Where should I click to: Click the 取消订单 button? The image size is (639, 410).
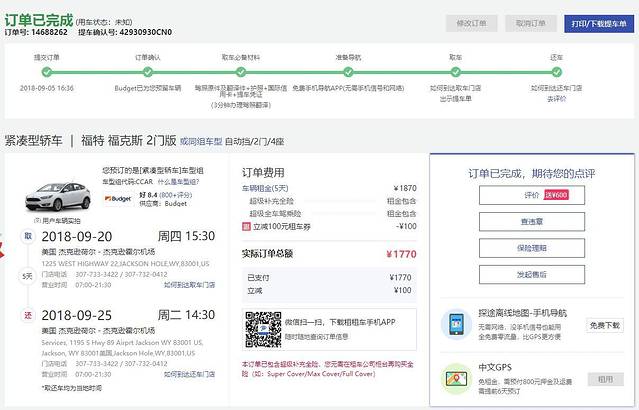click(x=531, y=22)
